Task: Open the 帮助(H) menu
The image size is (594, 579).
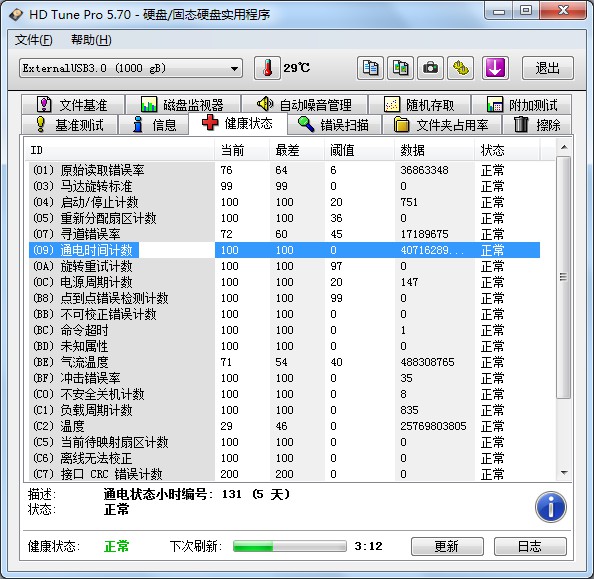Action: (91, 40)
